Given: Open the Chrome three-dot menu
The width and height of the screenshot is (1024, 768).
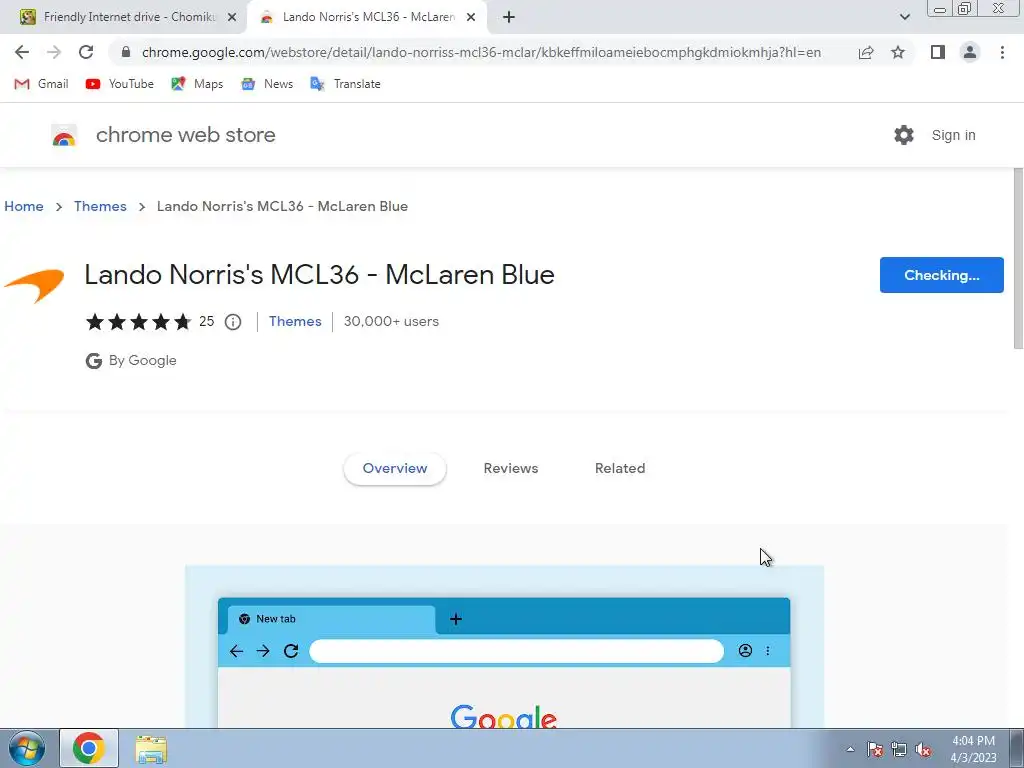Looking at the screenshot, I should tap(1002, 52).
